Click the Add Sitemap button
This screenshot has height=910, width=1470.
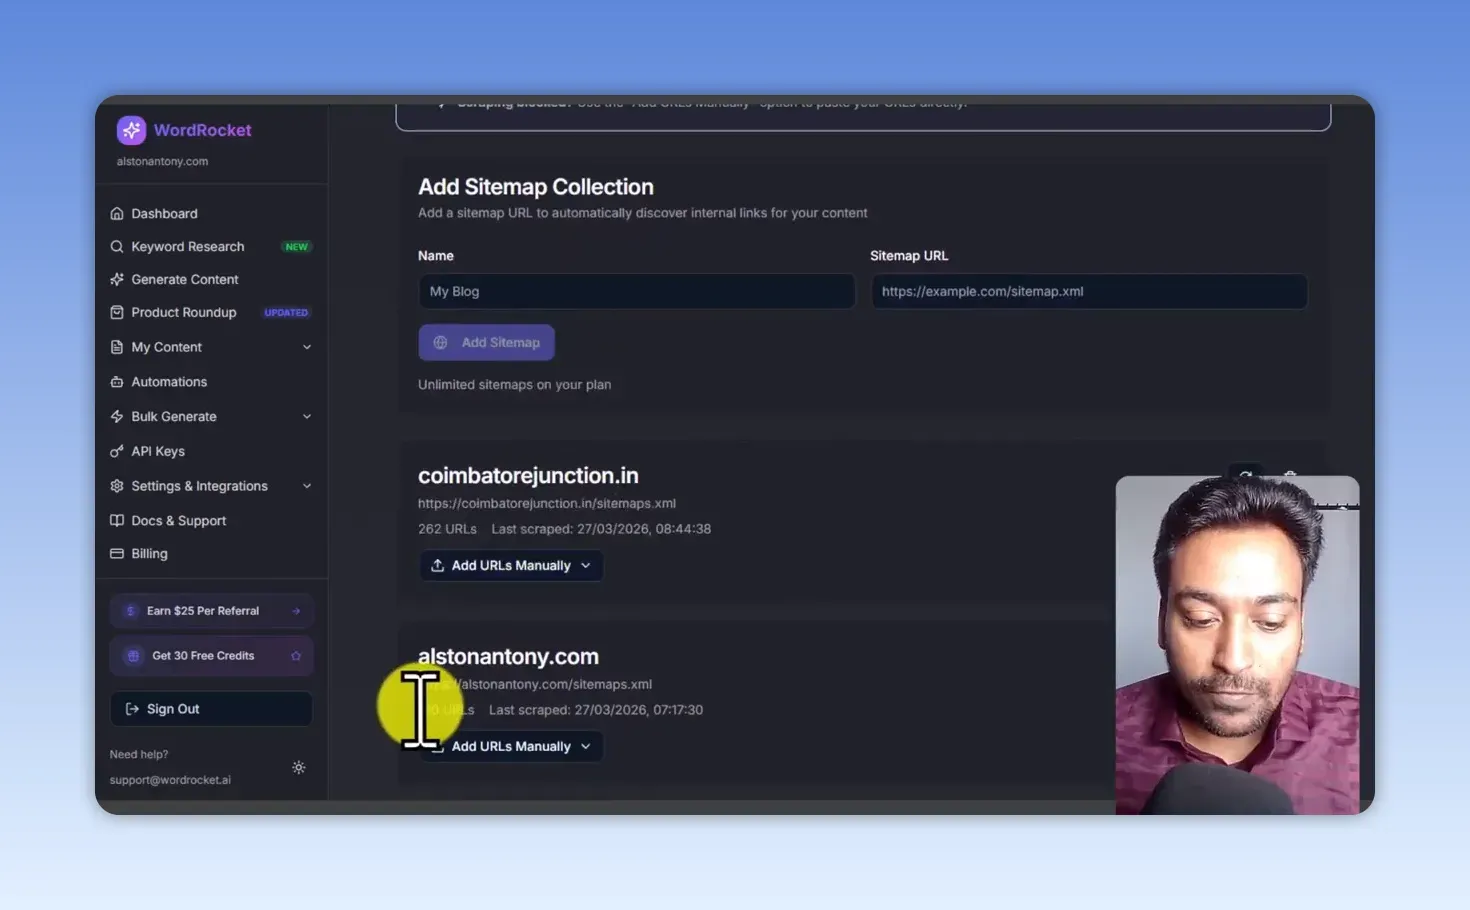click(486, 342)
